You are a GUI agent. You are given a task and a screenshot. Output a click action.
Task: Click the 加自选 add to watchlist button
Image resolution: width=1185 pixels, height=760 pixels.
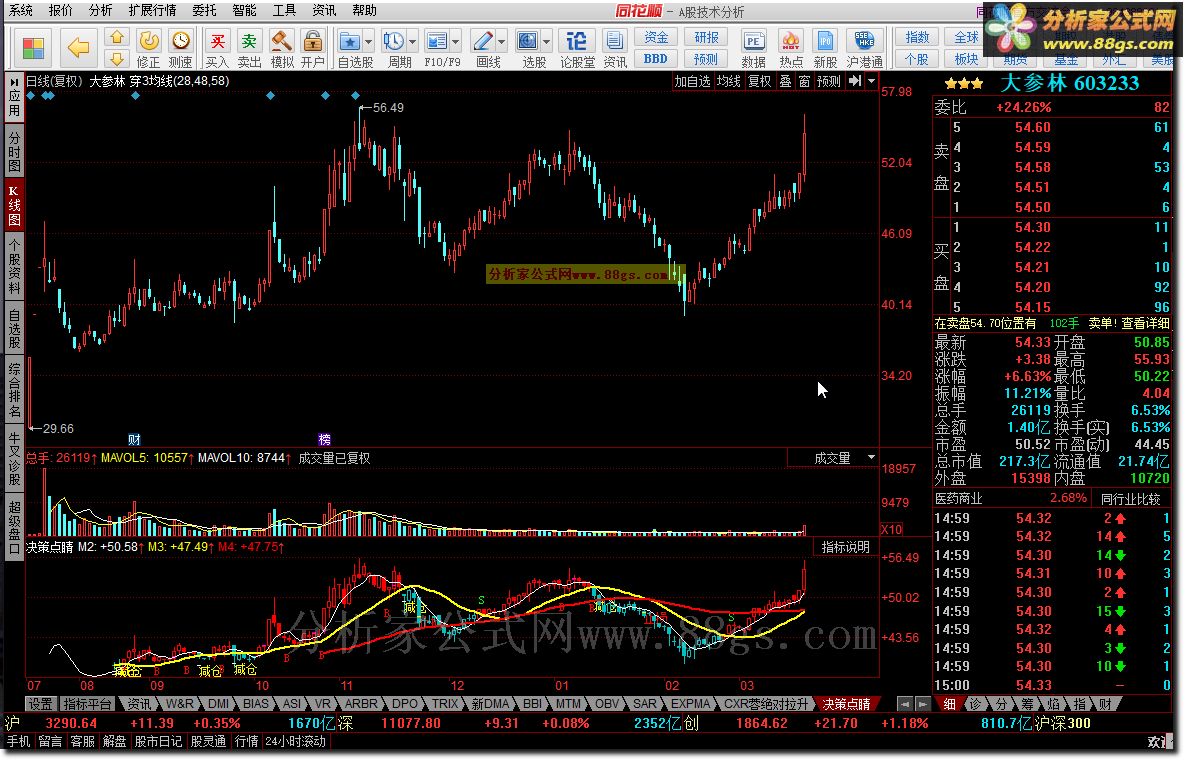(693, 81)
